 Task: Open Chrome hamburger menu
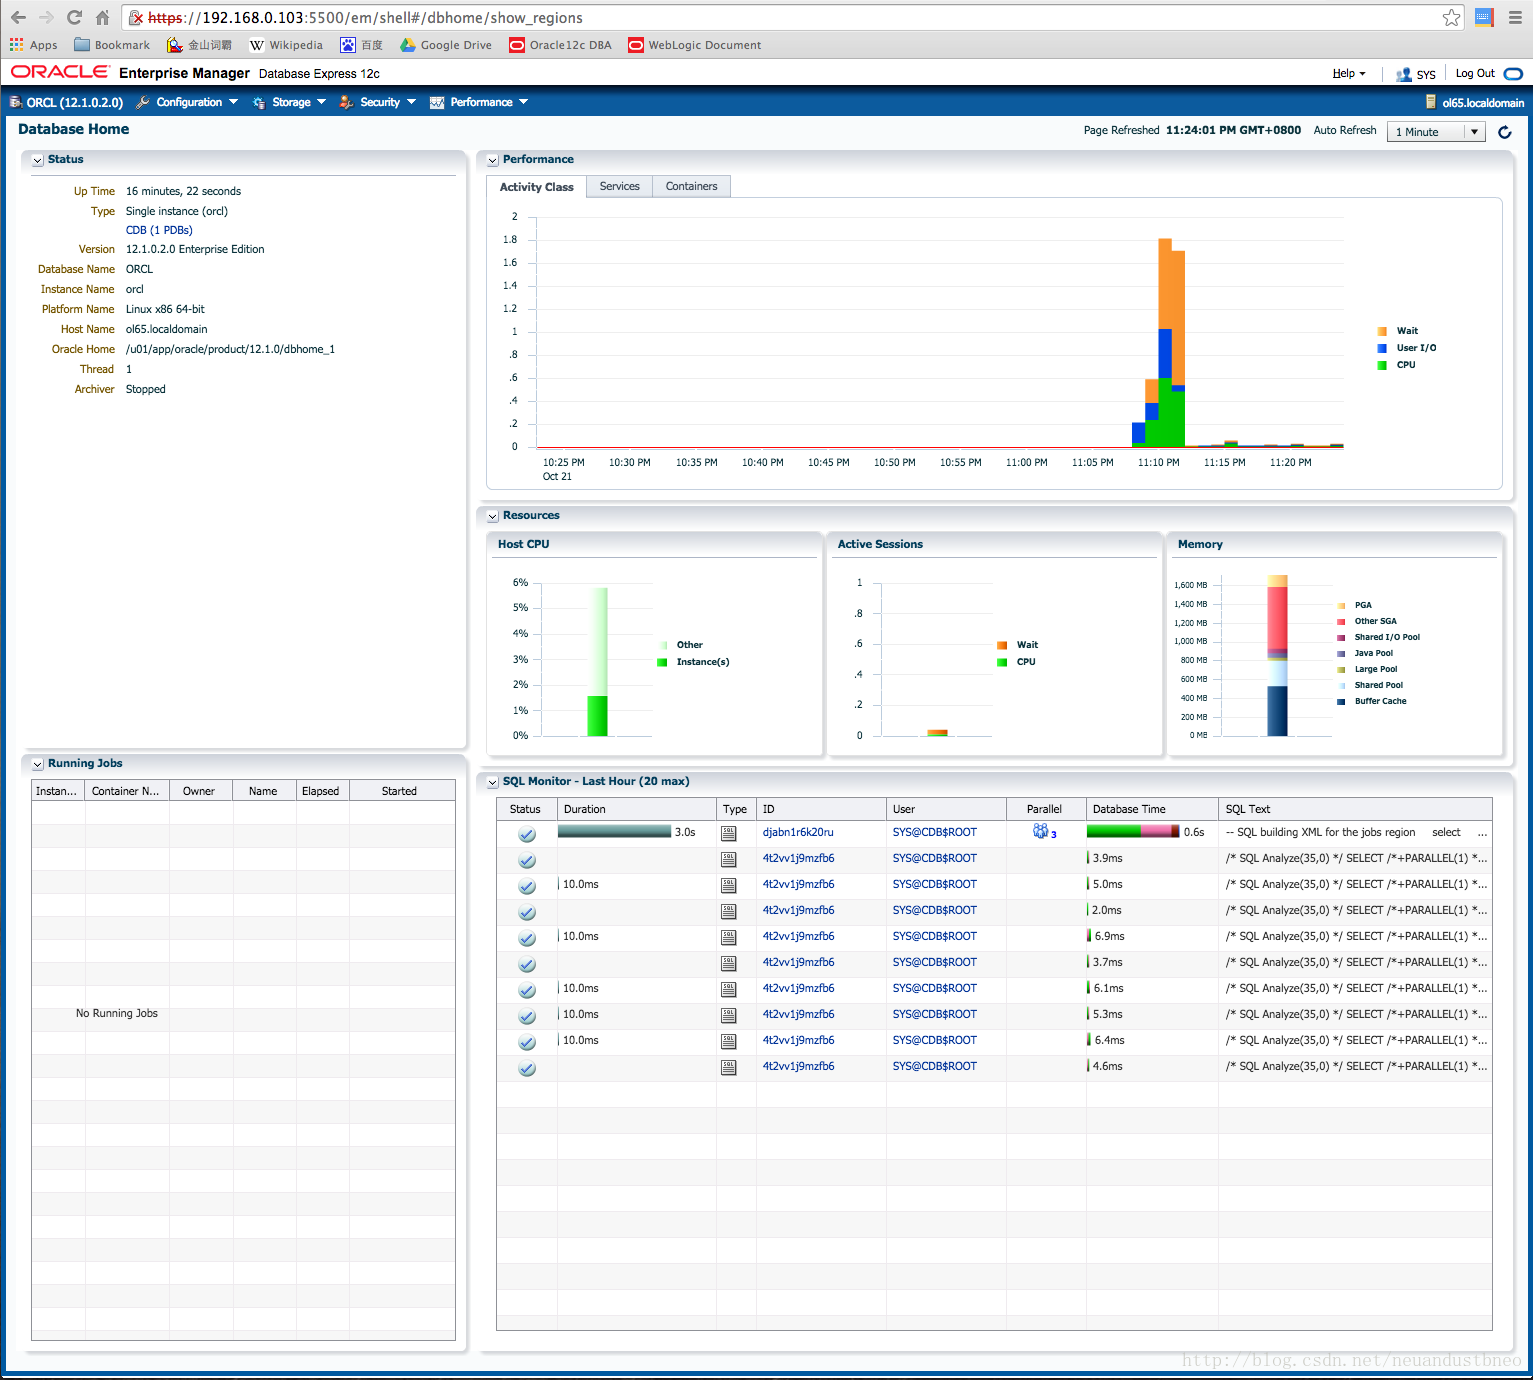[x=1515, y=17]
